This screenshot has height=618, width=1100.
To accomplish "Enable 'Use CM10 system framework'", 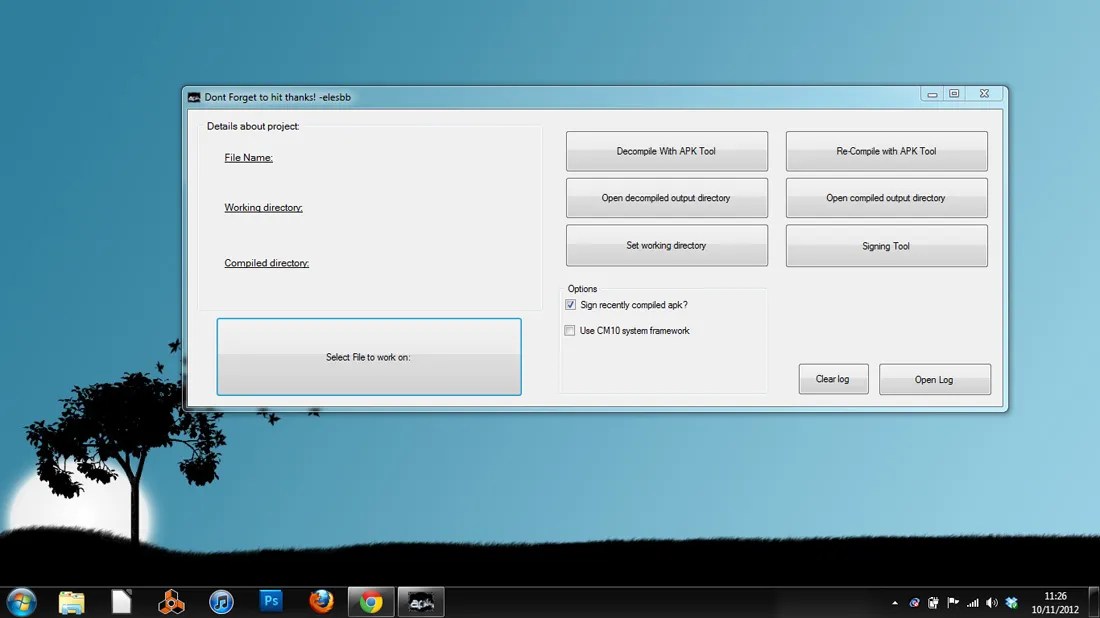I will [570, 330].
